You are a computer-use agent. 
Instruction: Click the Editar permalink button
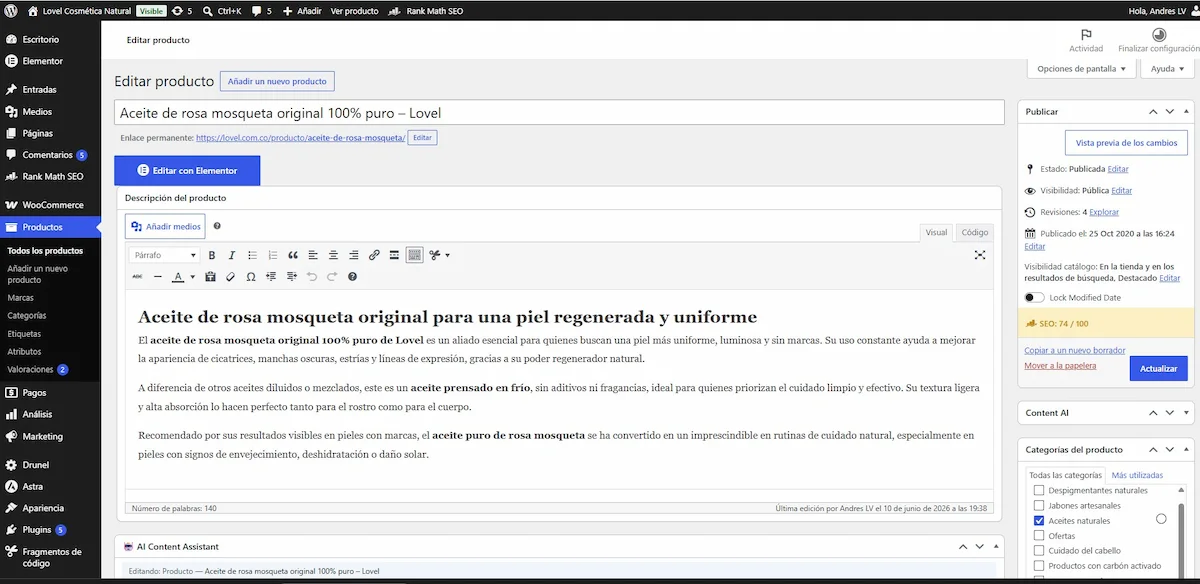(423, 138)
